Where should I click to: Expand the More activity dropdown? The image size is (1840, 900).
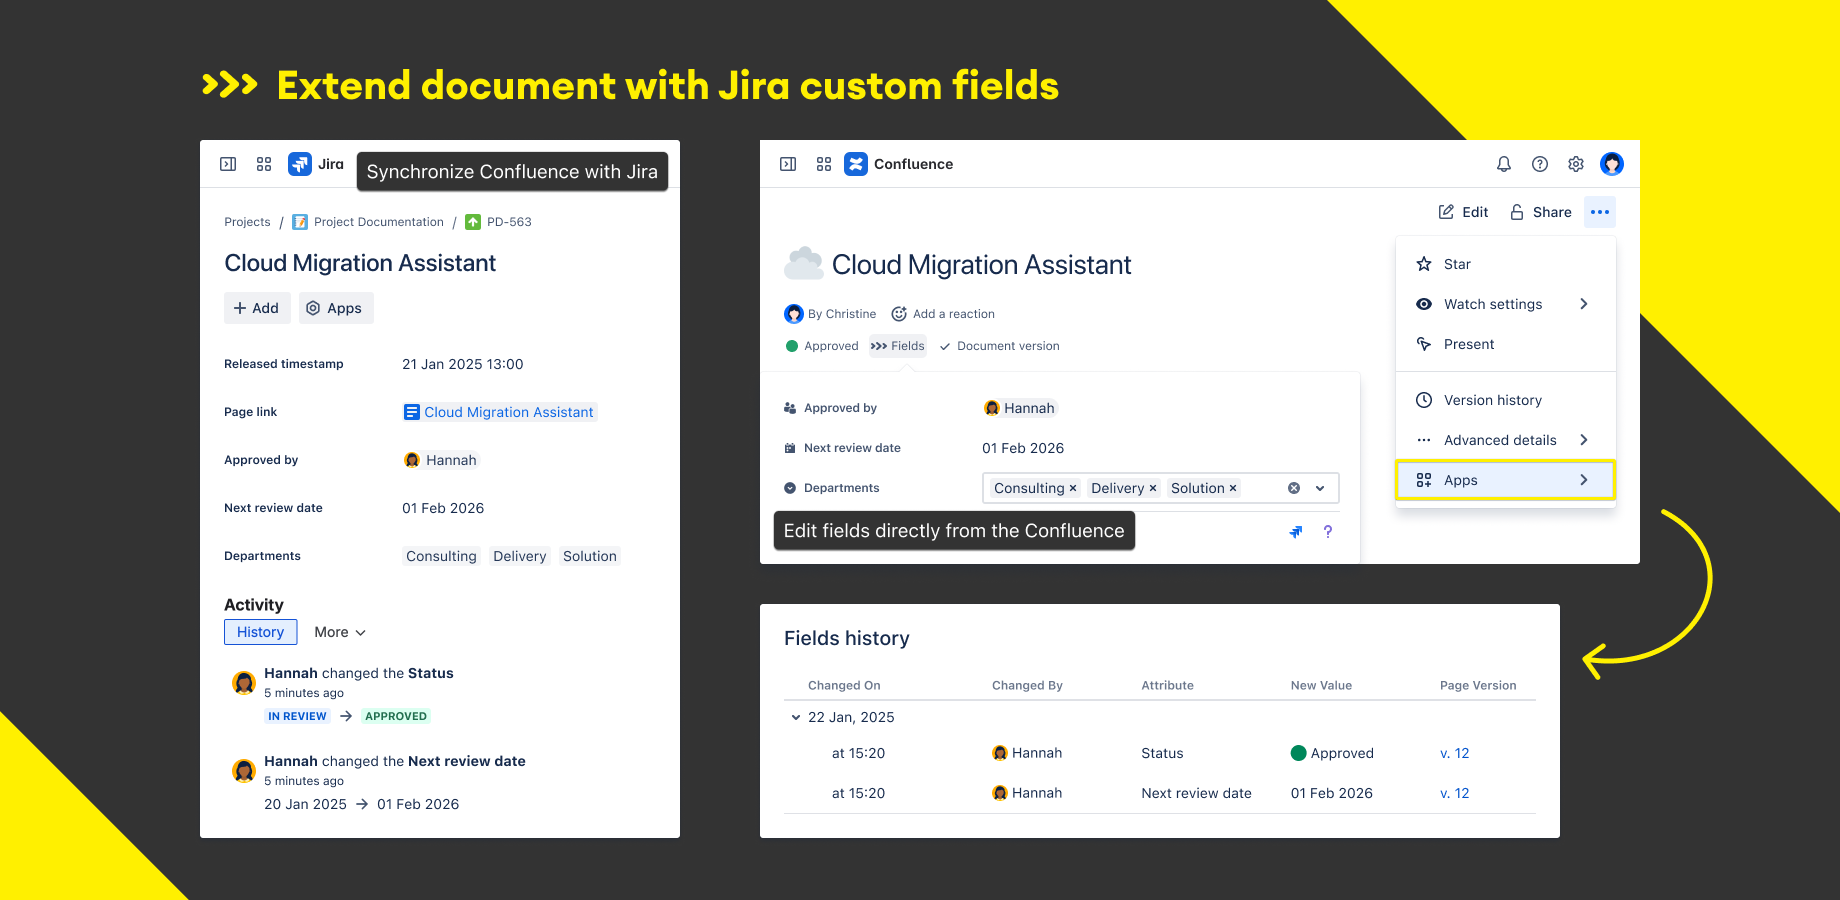coord(340,632)
